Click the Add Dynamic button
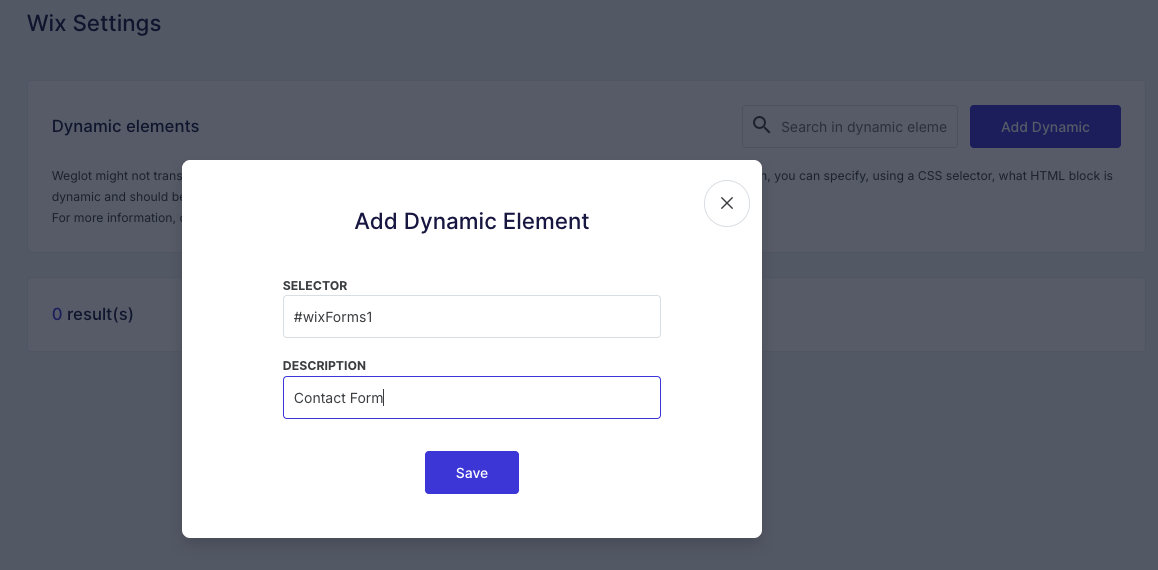This screenshot has width=1158, height=570. (1045, 126)
